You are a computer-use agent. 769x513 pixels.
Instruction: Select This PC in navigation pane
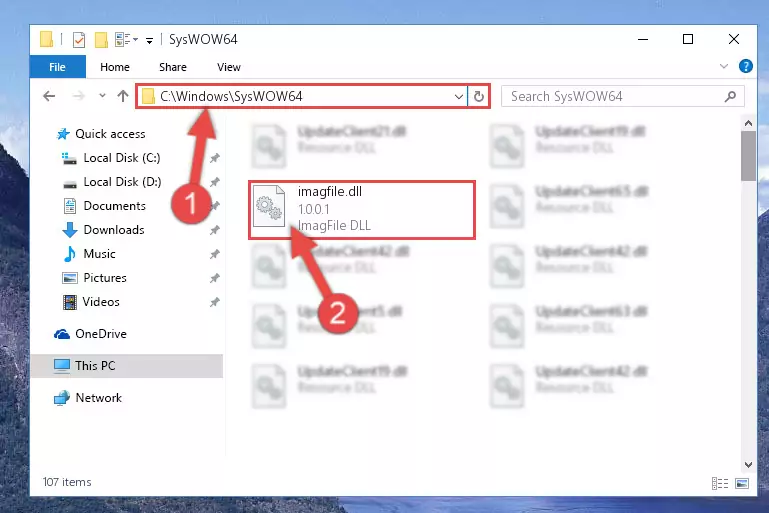[x=127, y=366]
